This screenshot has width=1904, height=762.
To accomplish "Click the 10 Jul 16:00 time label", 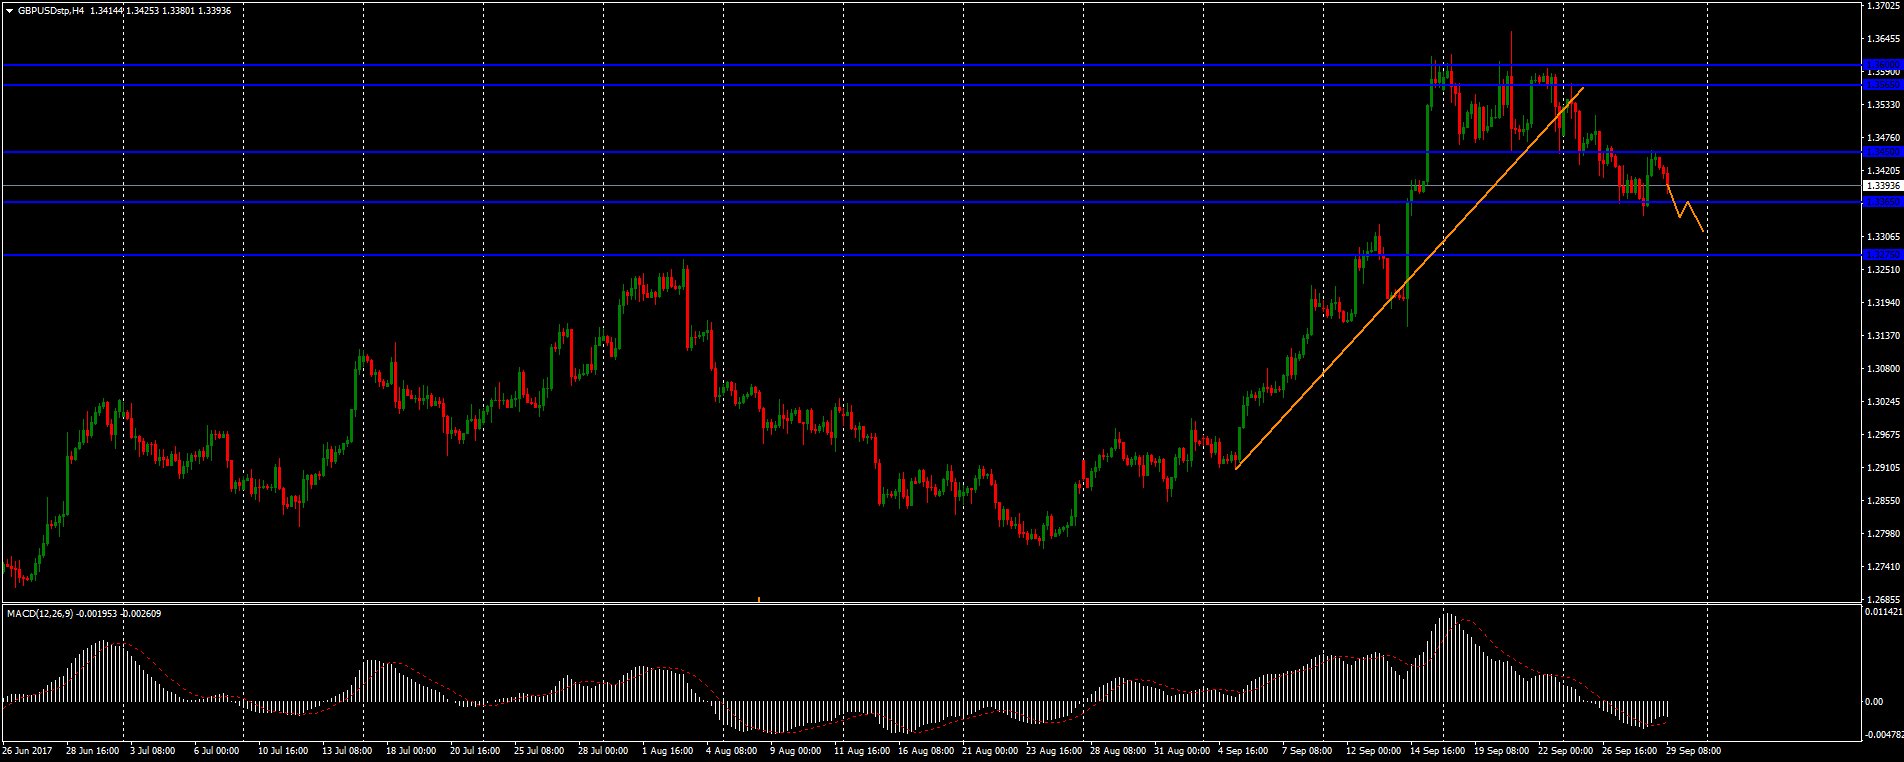I will click(x=282, y=750).
